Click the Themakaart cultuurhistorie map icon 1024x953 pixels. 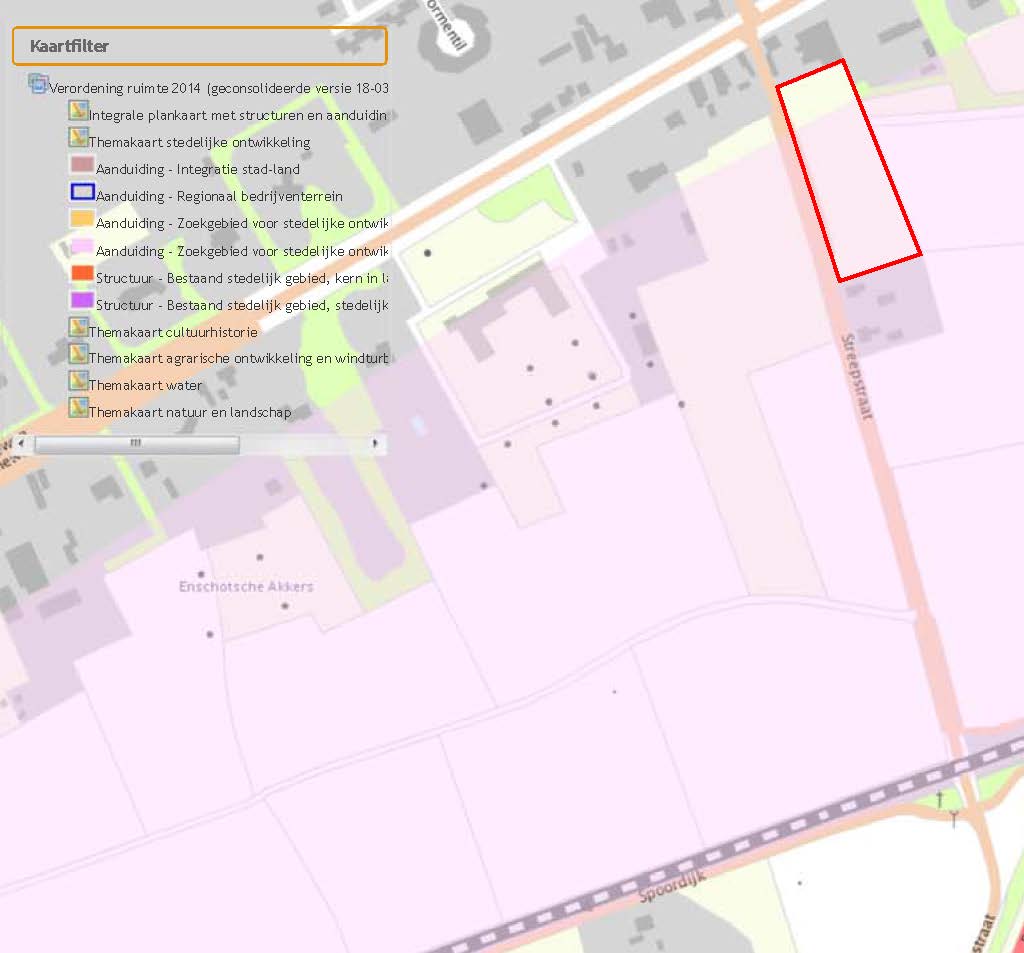(78, 327)
